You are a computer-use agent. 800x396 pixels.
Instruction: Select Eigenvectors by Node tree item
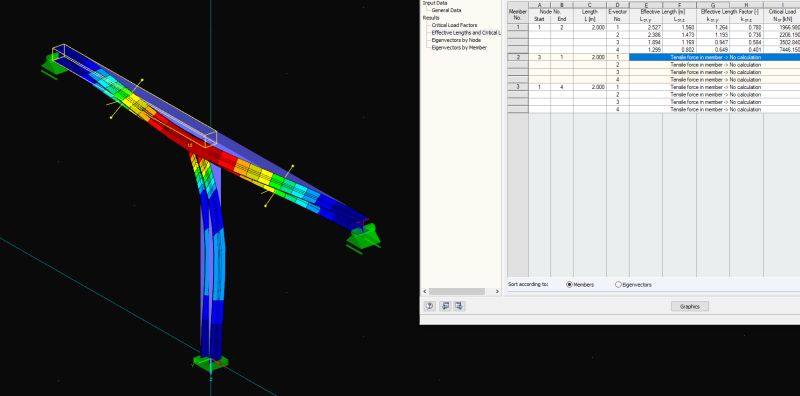pos(456,40)
